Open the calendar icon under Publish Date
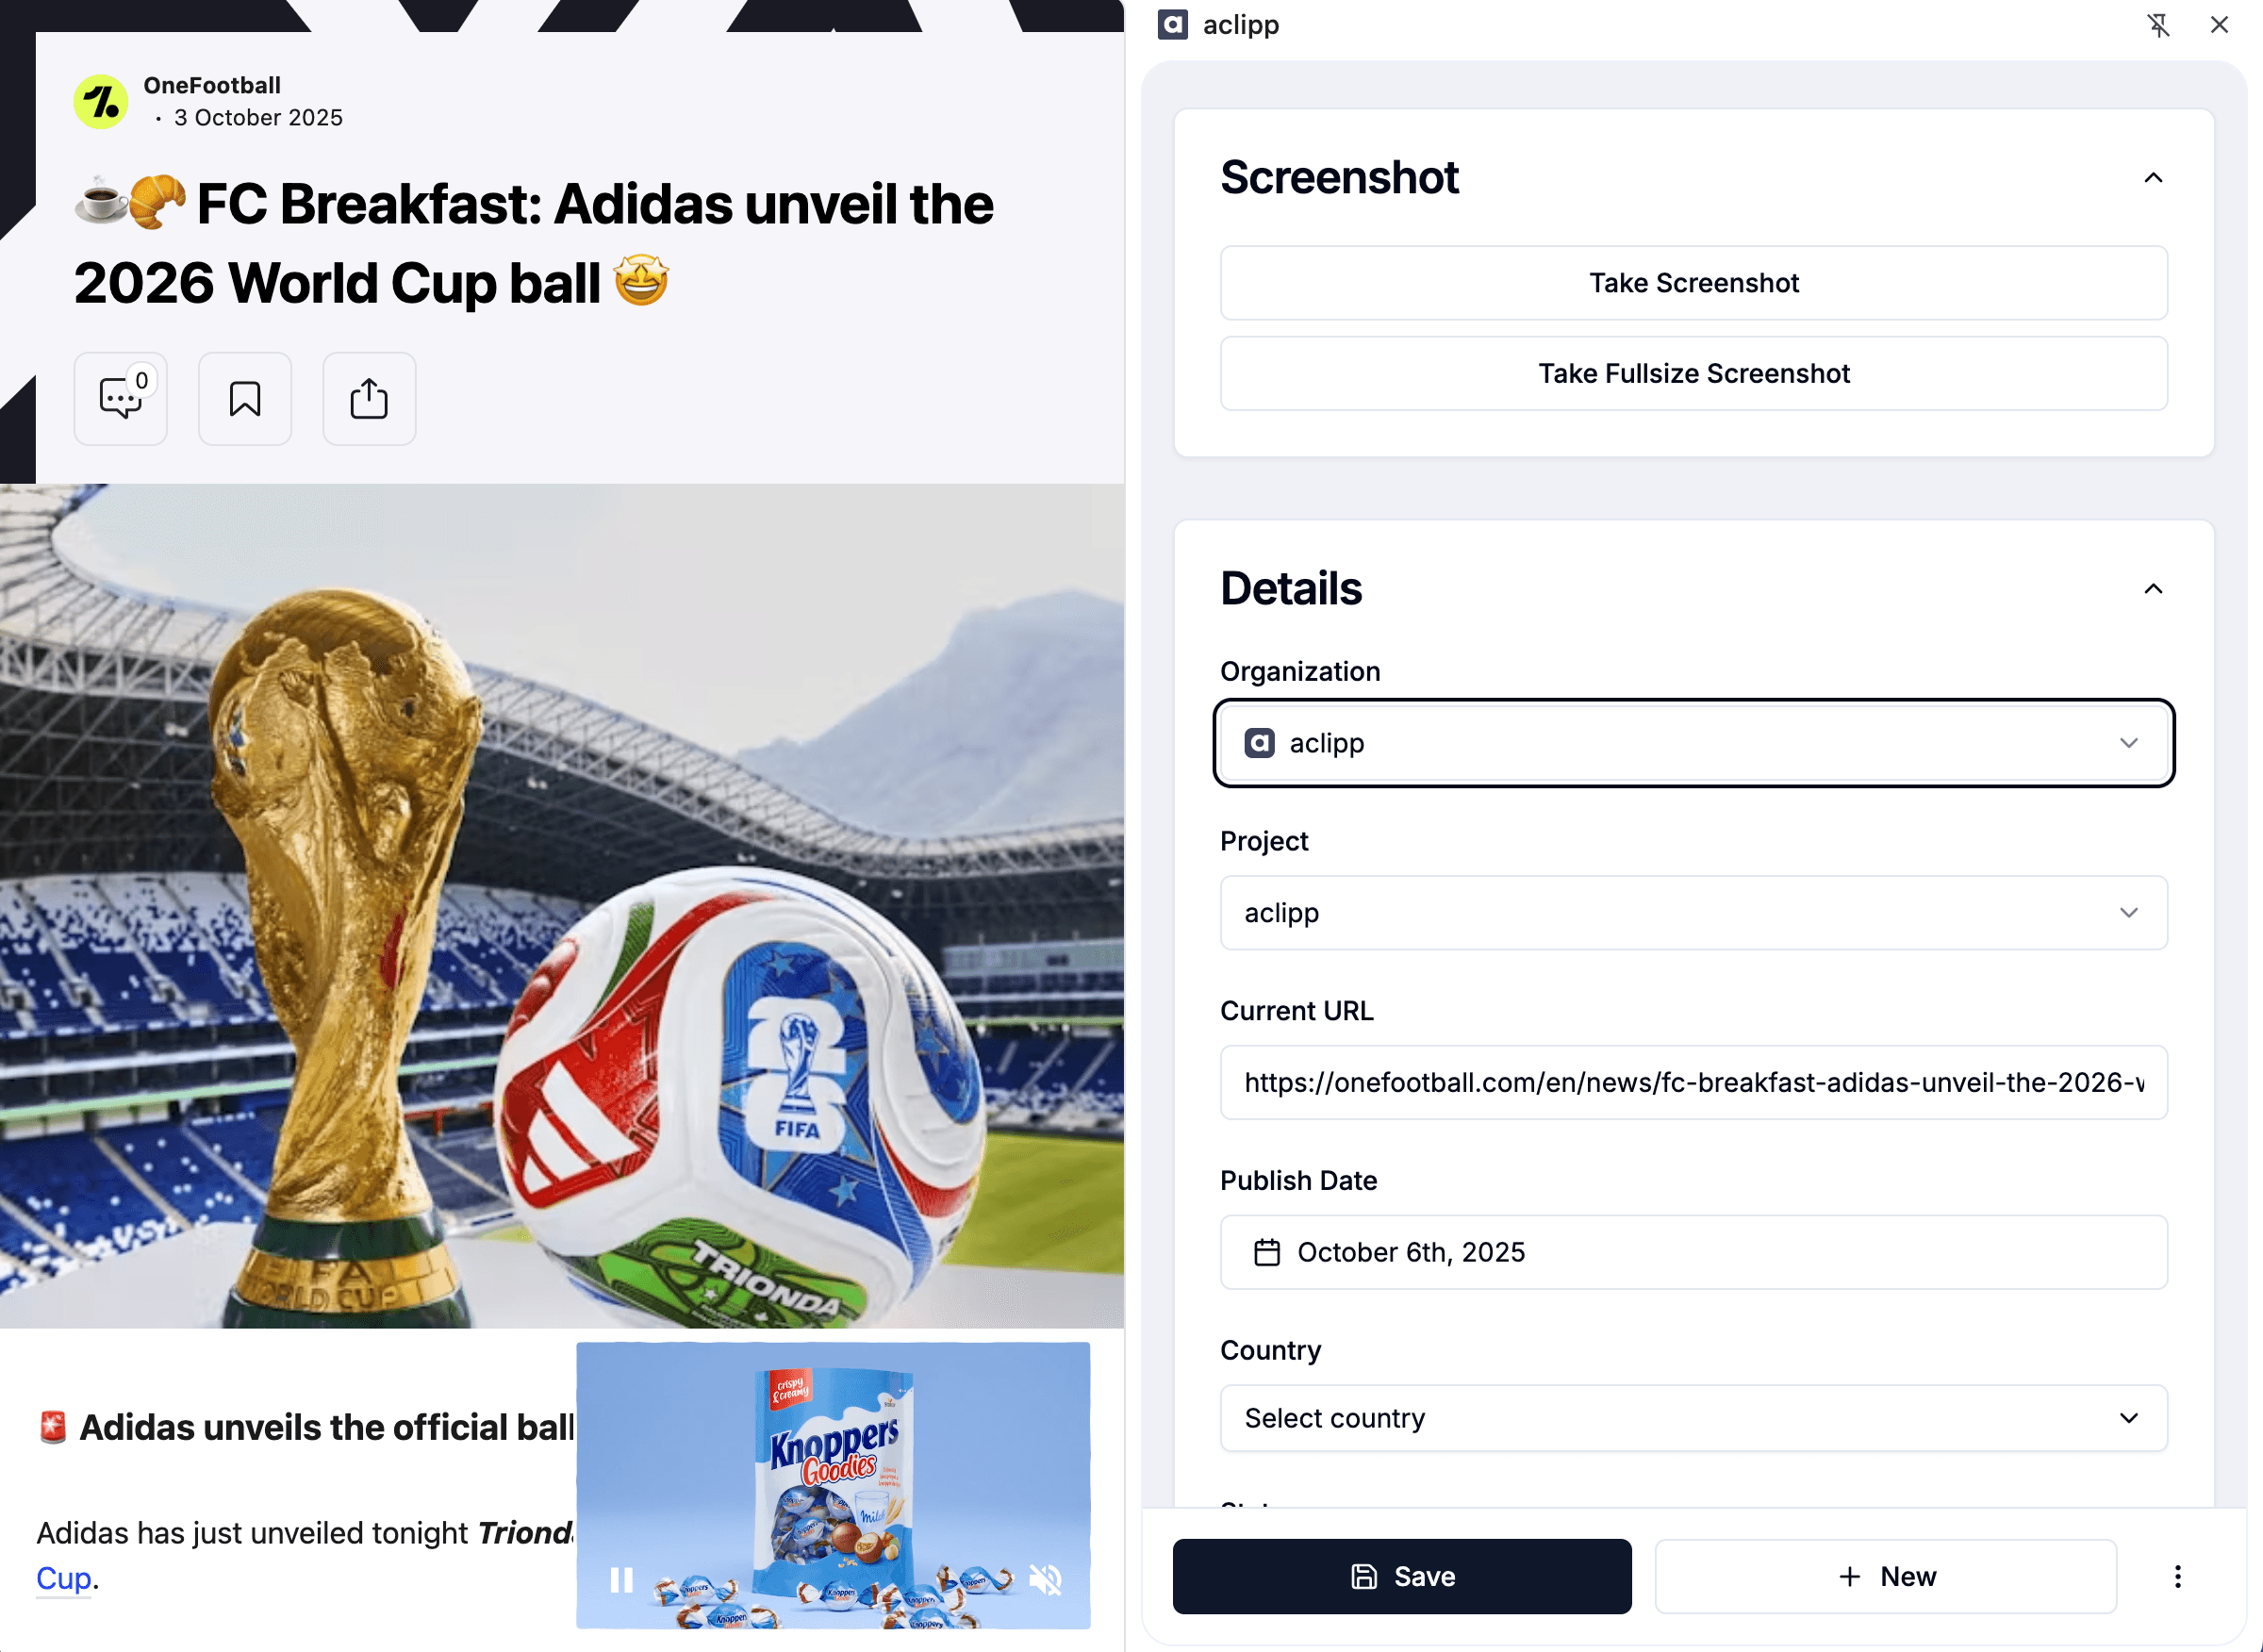This screenshot has width=2263, height=1652. 1266,1251
